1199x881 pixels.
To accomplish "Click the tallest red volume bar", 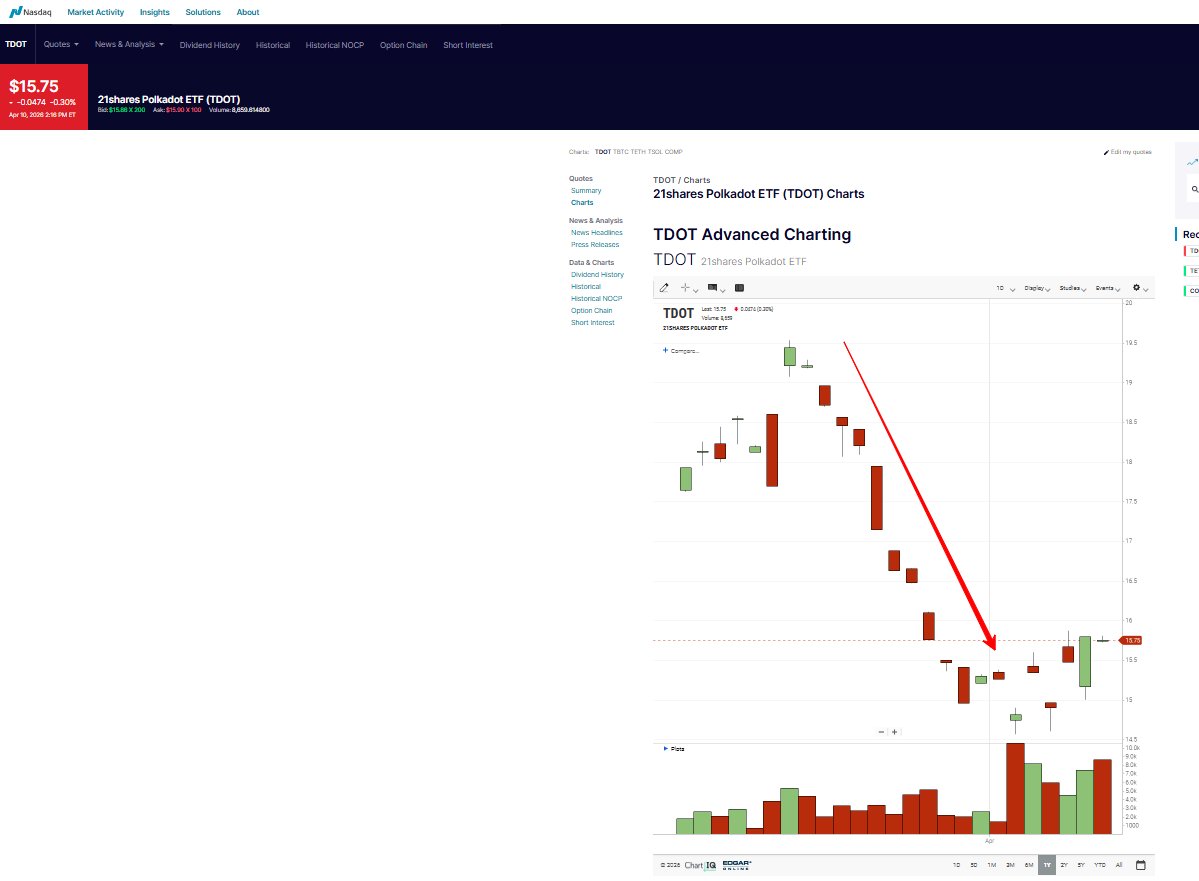I will click(1015, 788).
